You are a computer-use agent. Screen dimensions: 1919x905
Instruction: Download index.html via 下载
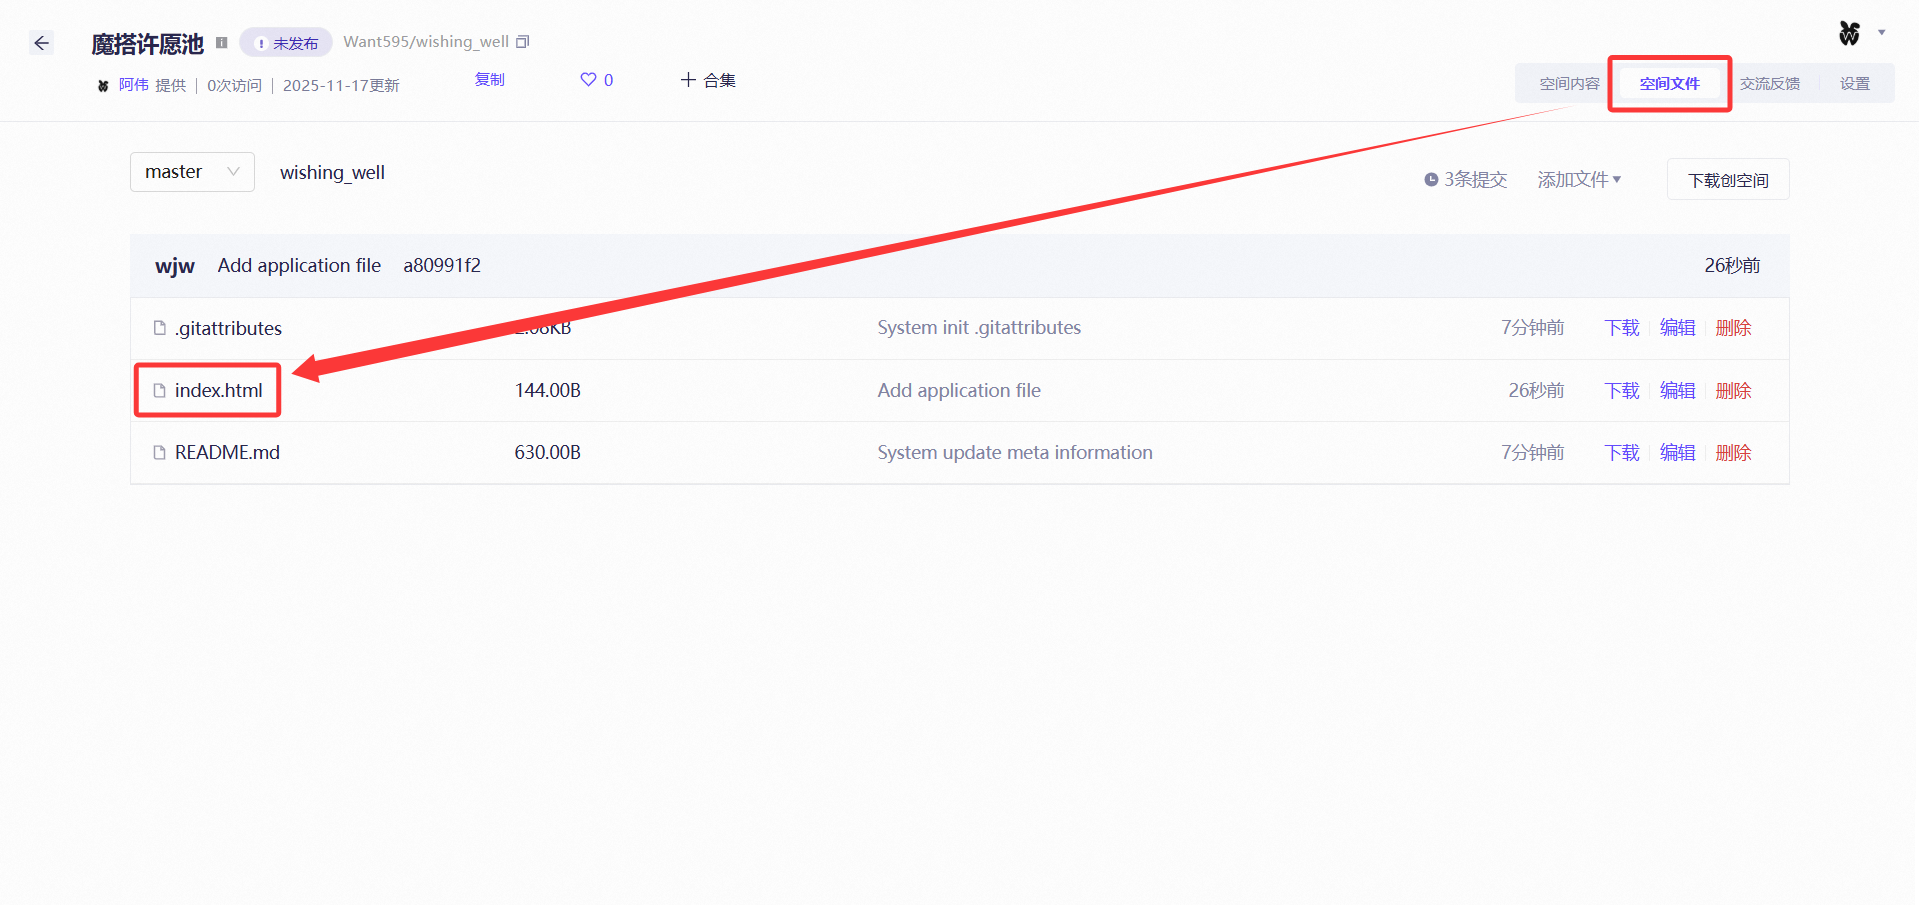pos(1622,391)
